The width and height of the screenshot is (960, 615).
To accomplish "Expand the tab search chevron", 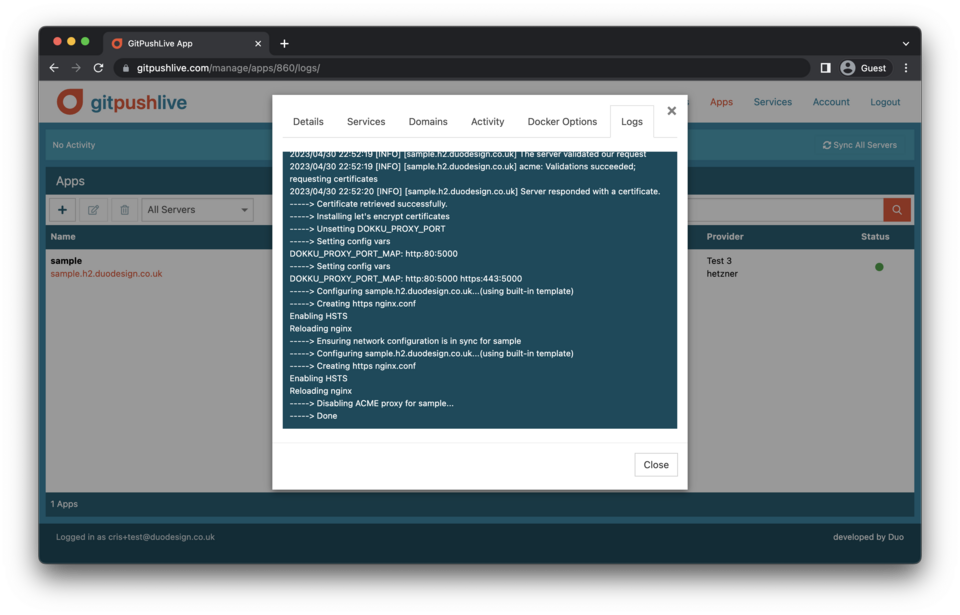I will [906, 43].
